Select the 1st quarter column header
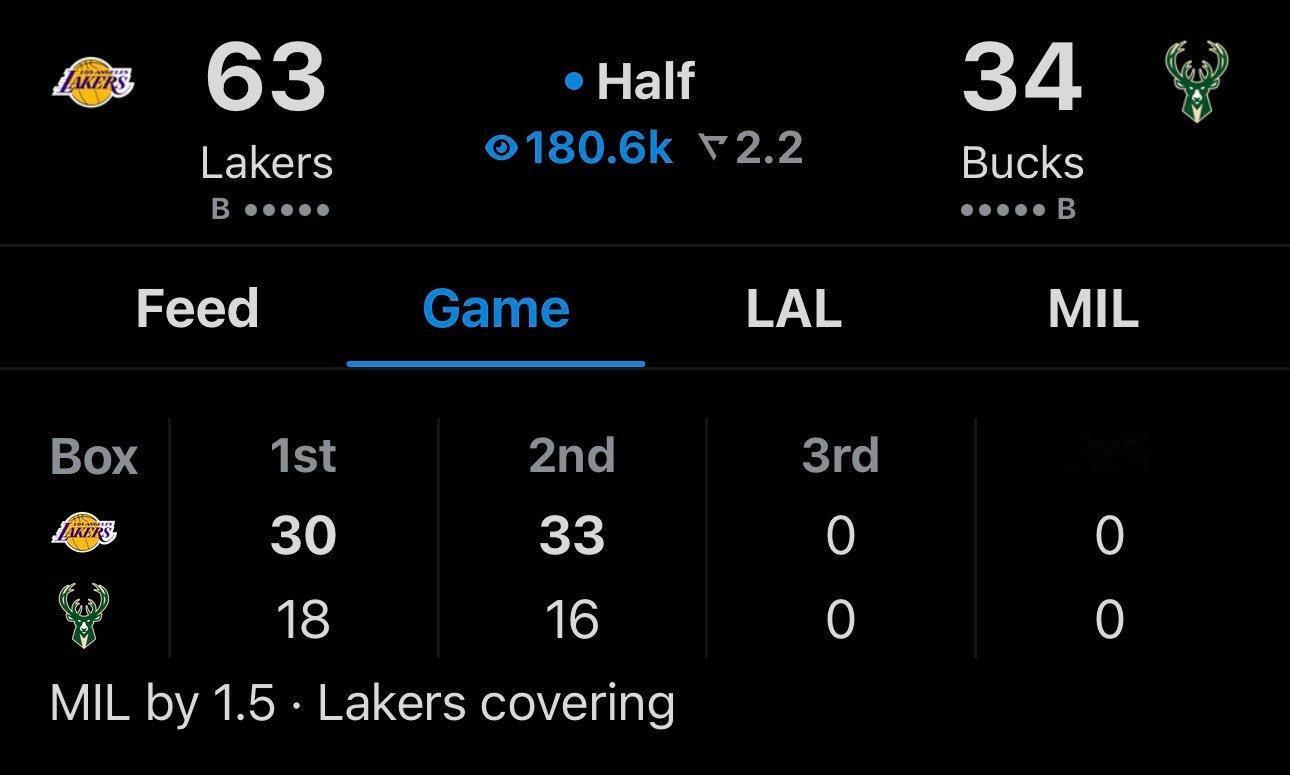1290x775 pixels. point(303,457)
